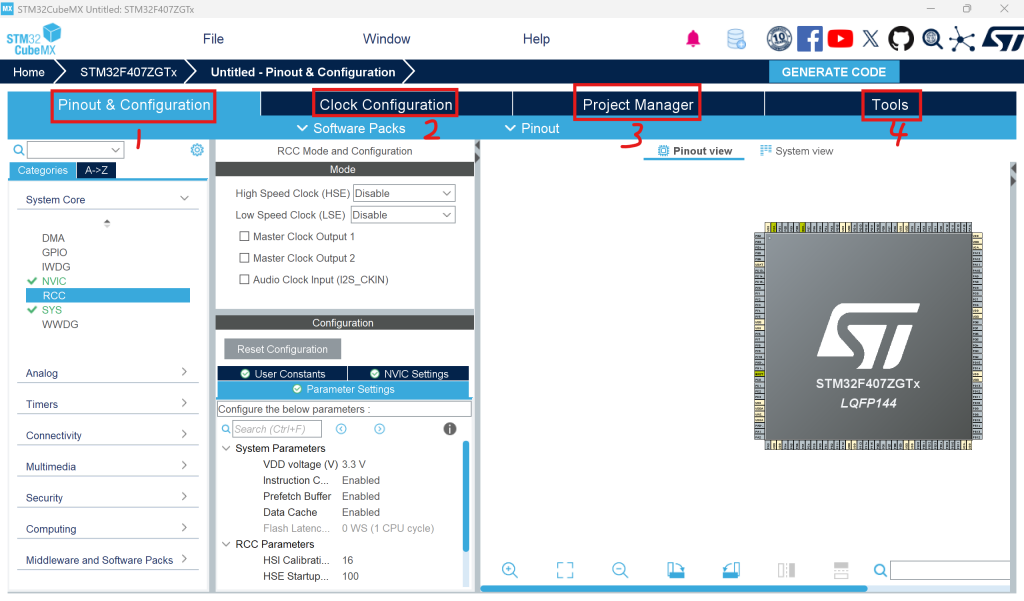Image resolution: width=1024 pixels, height=601 pixels.
Task: Open the notifications bell icon
Action: click(x=693, y=39)
